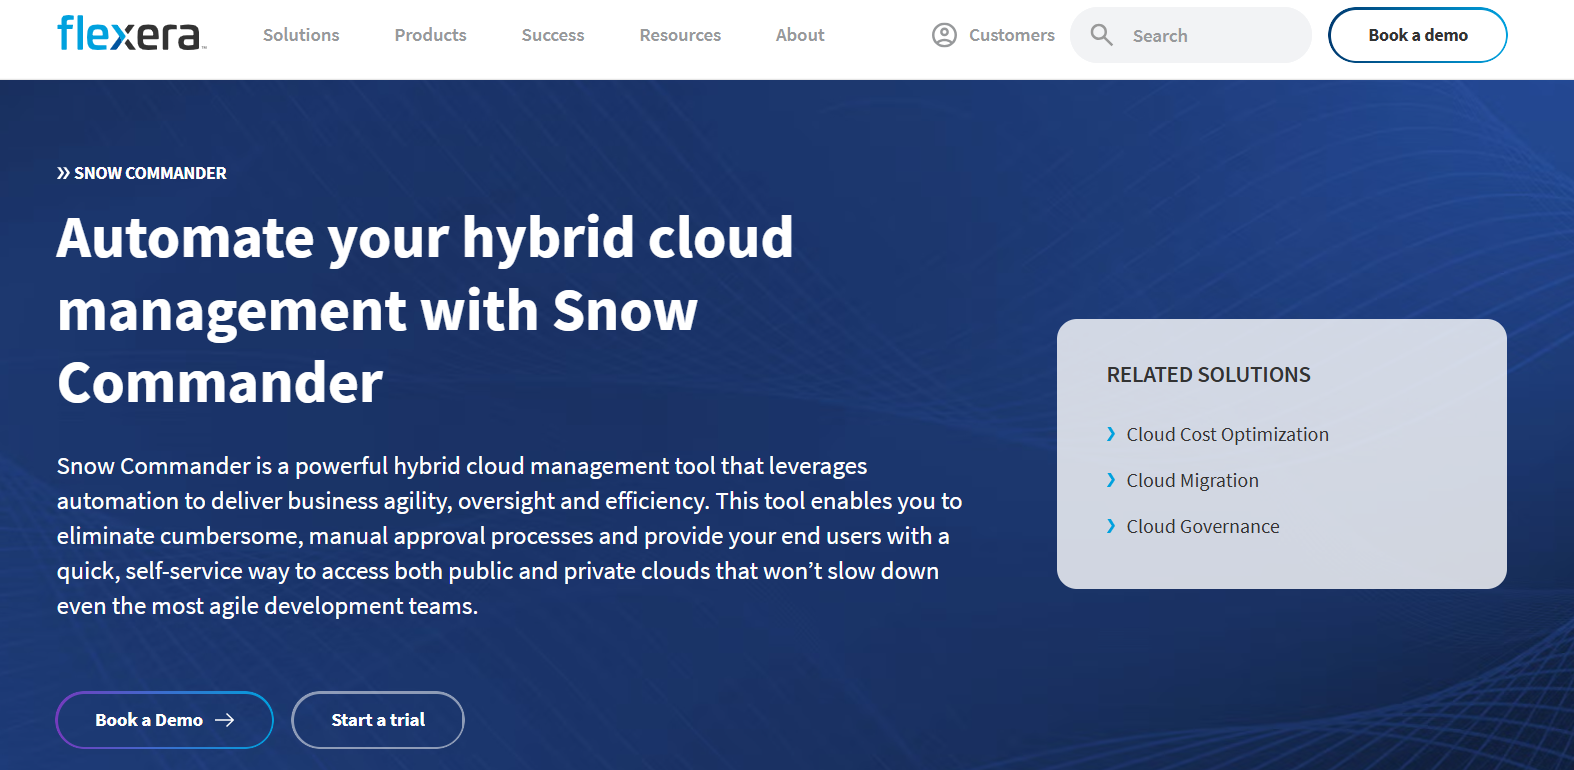This screenshot has height=770, width=1574.
Task: Click the SNOW COMMANDER breadcrumb text
Action: click(x=150, y=173)
